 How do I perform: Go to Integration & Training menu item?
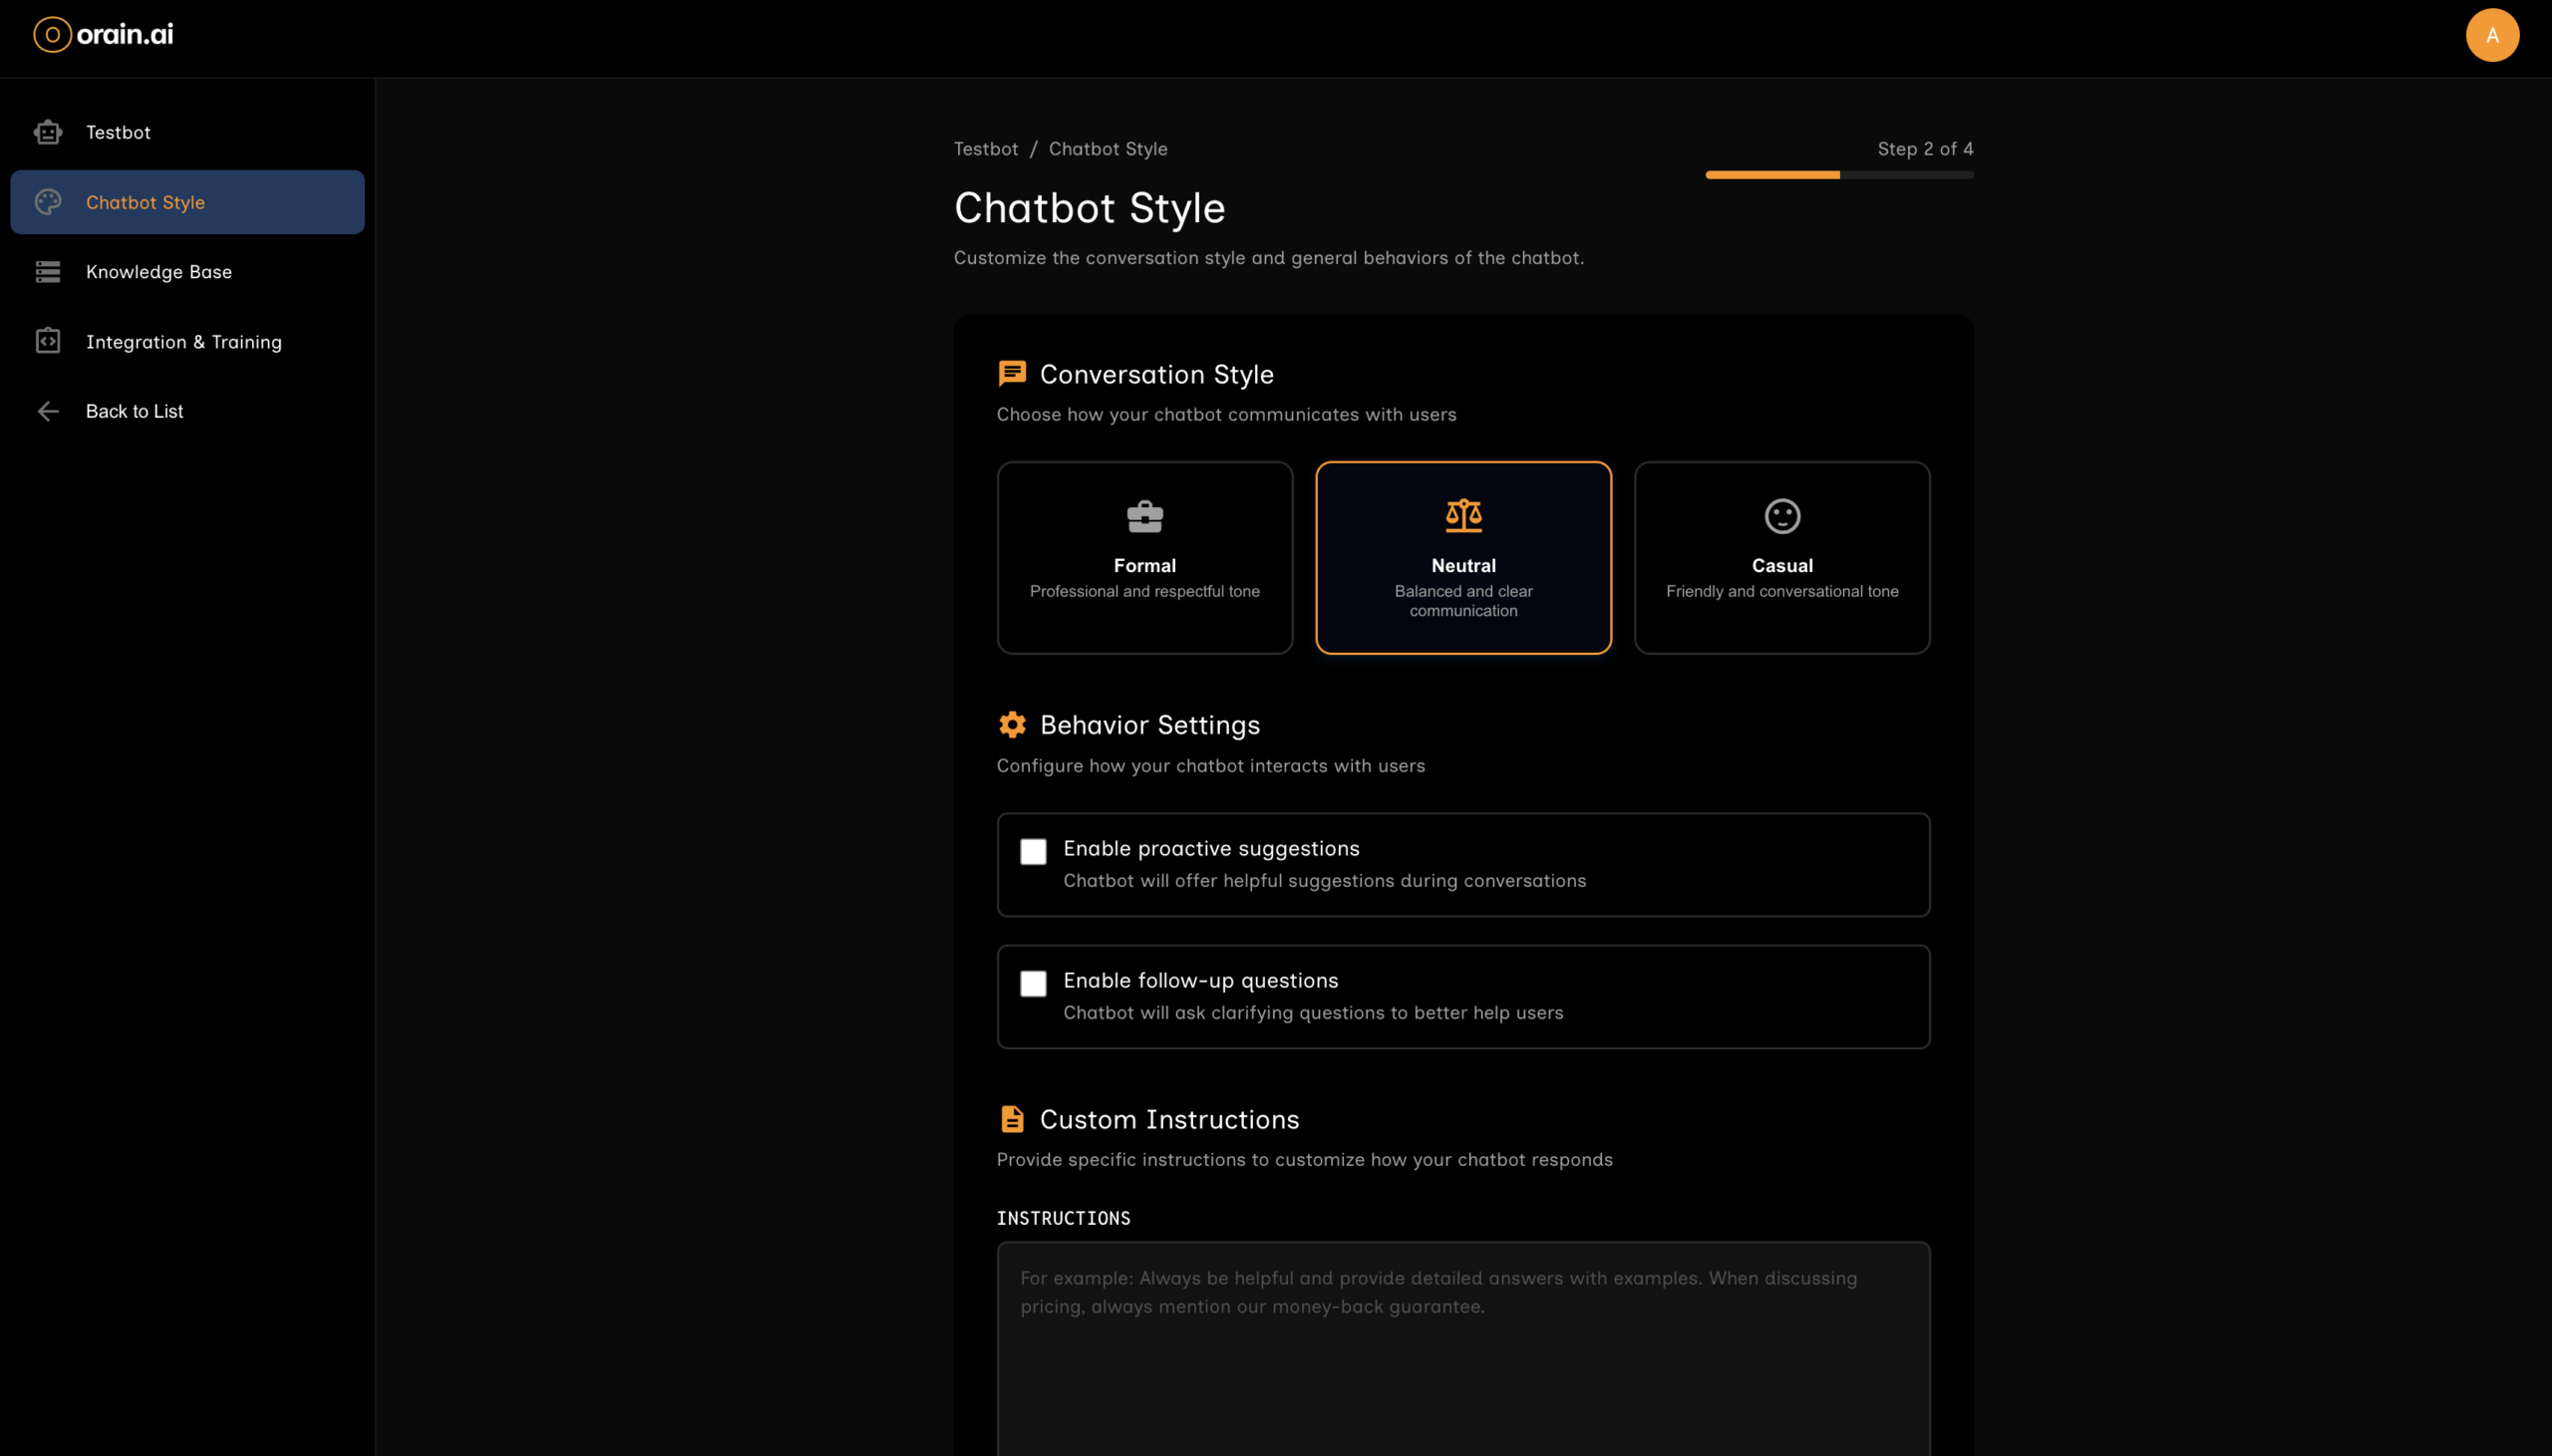pos(184,342)
